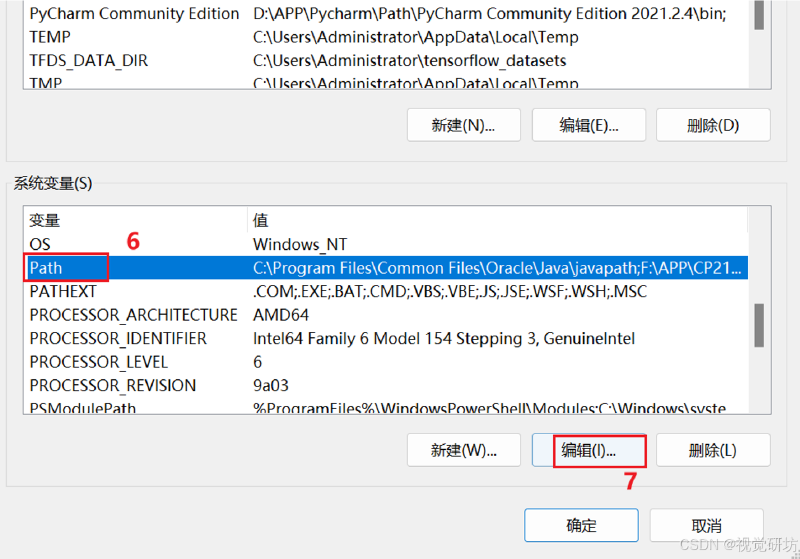Confirm with the 确定 button

tap(581, 525)
